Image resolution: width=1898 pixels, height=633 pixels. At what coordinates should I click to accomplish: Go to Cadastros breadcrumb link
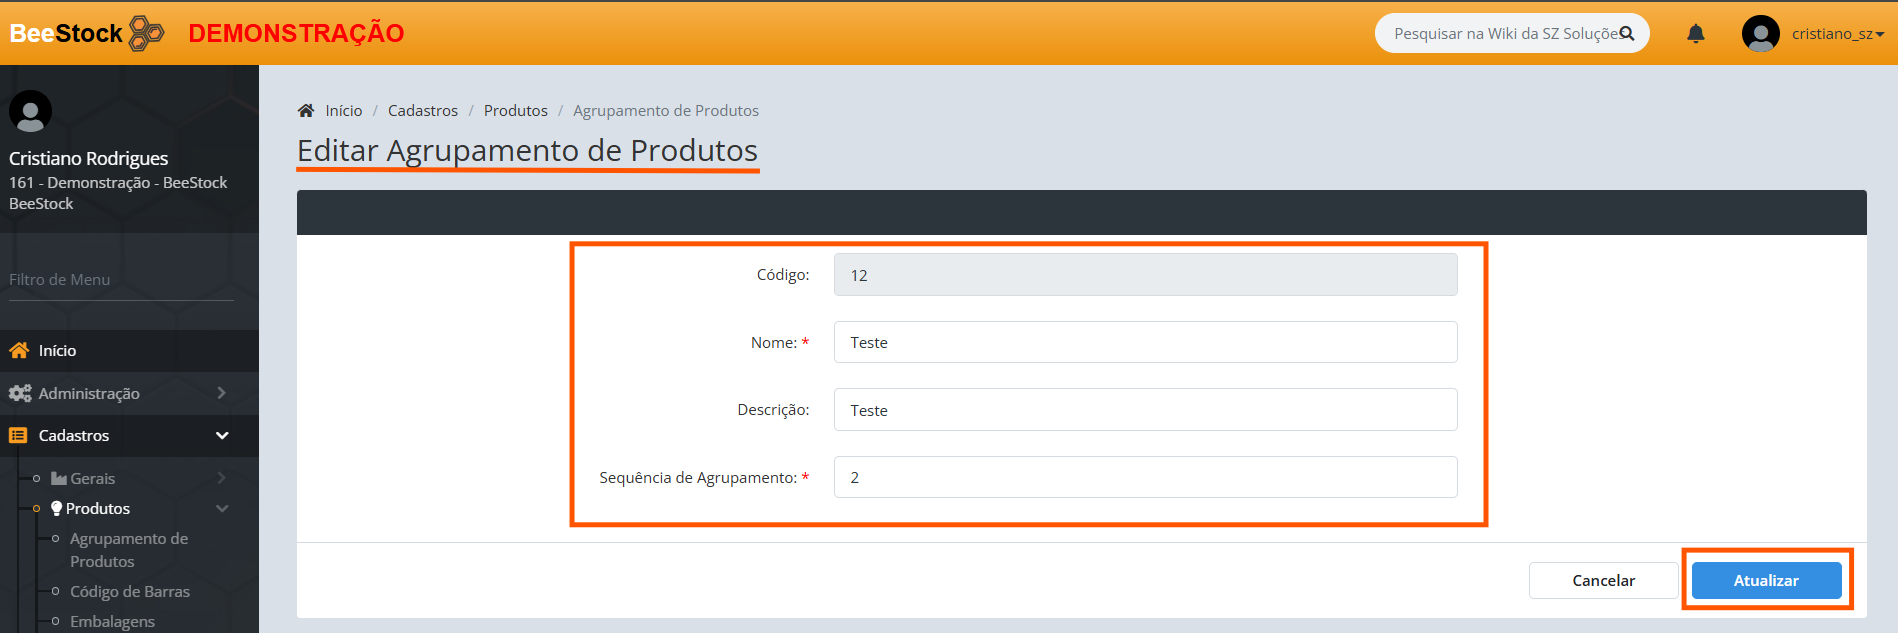[423, 110]
